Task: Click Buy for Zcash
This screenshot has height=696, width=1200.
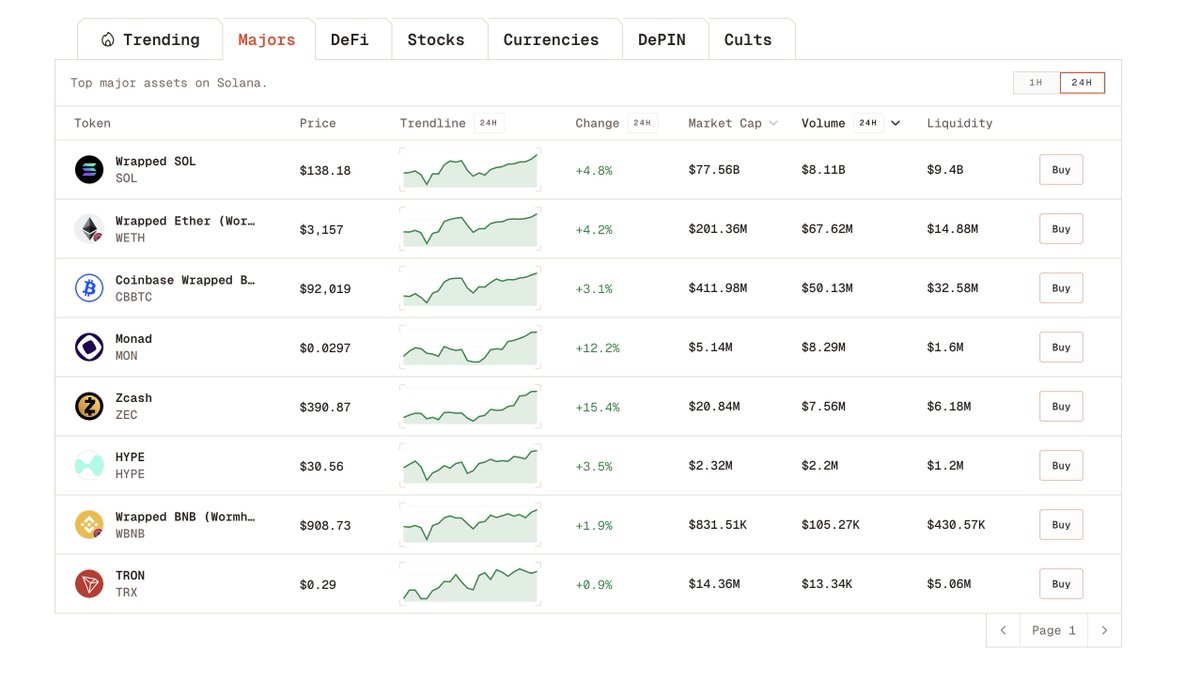Action: coord(1061,406)
